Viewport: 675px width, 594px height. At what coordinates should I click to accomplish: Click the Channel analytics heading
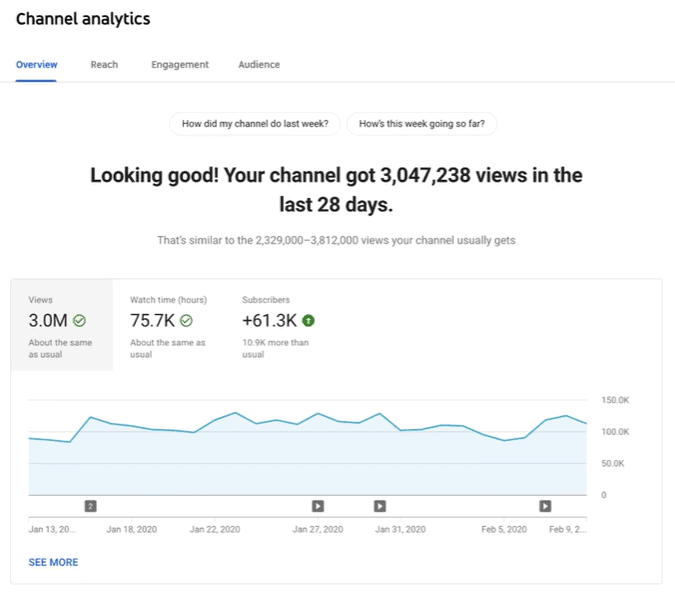point(83,19)
